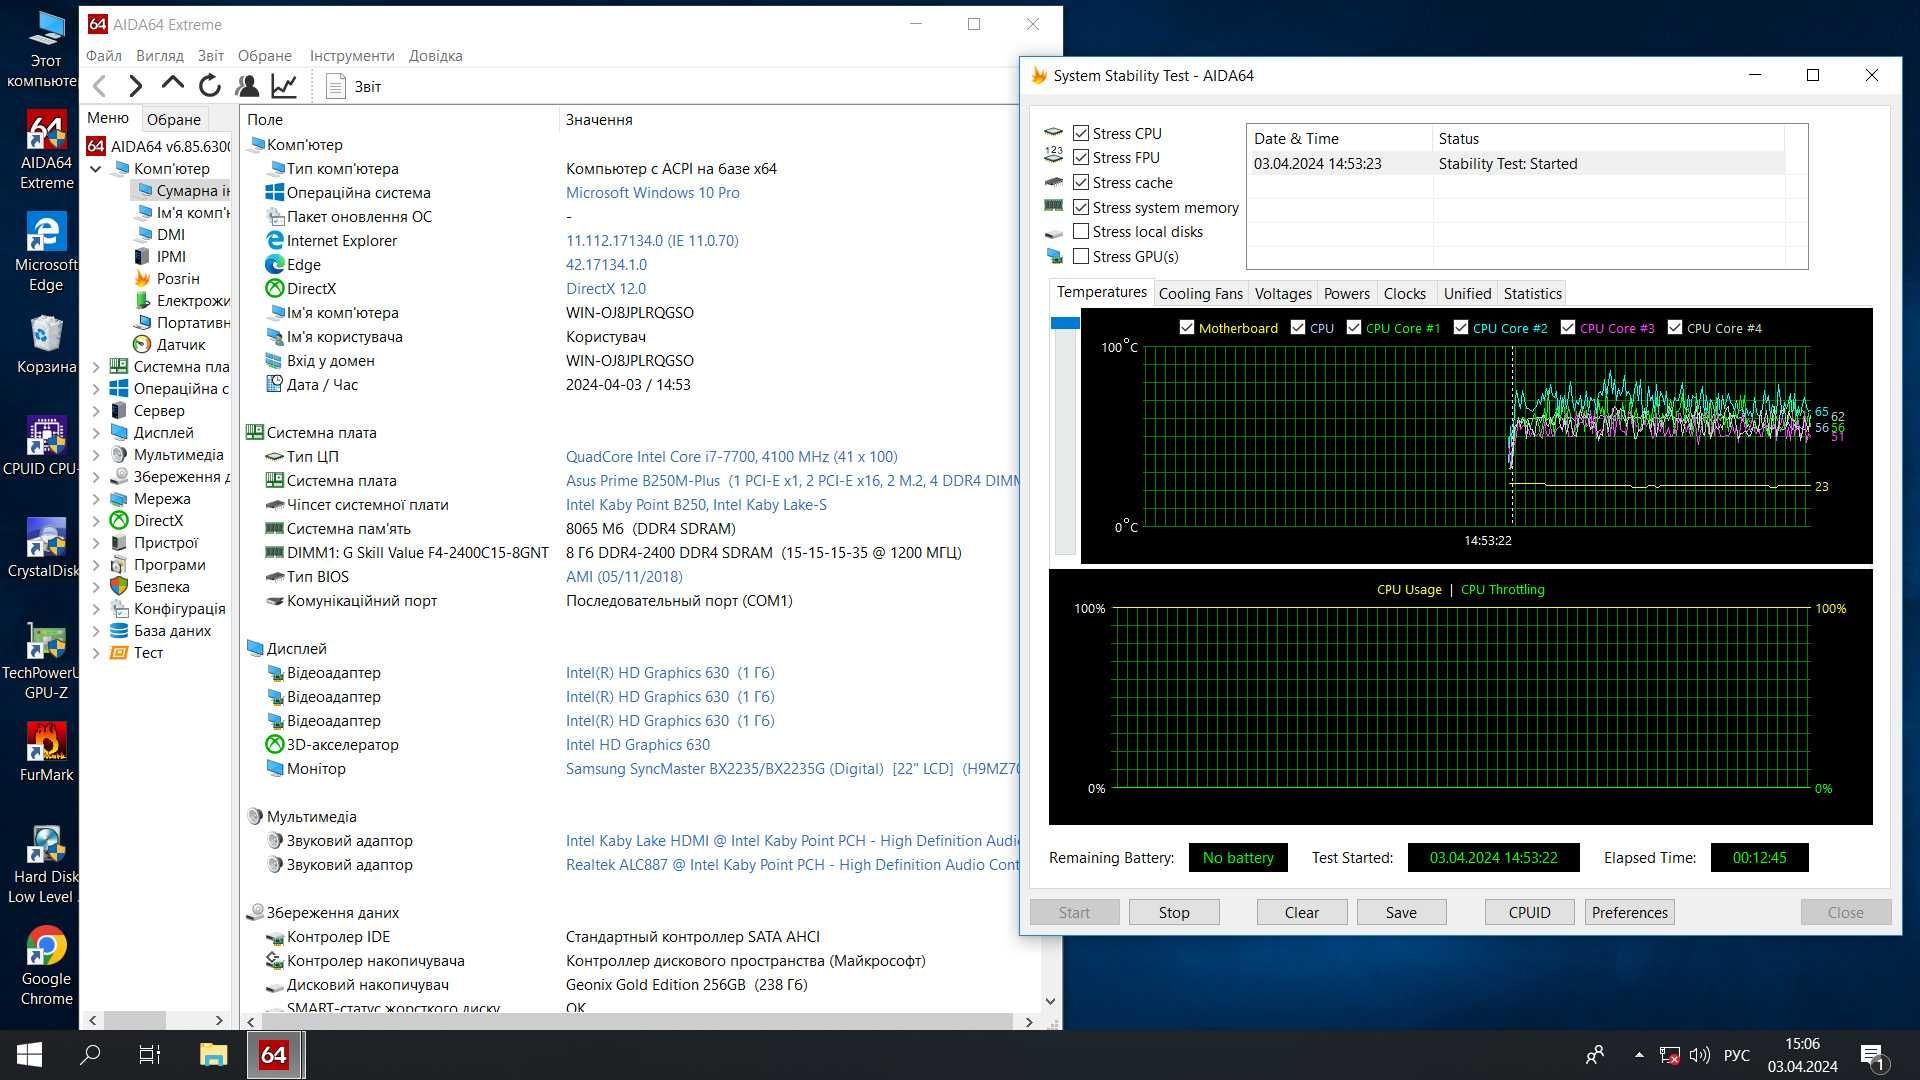Click the Stop button

(1174, 912)
